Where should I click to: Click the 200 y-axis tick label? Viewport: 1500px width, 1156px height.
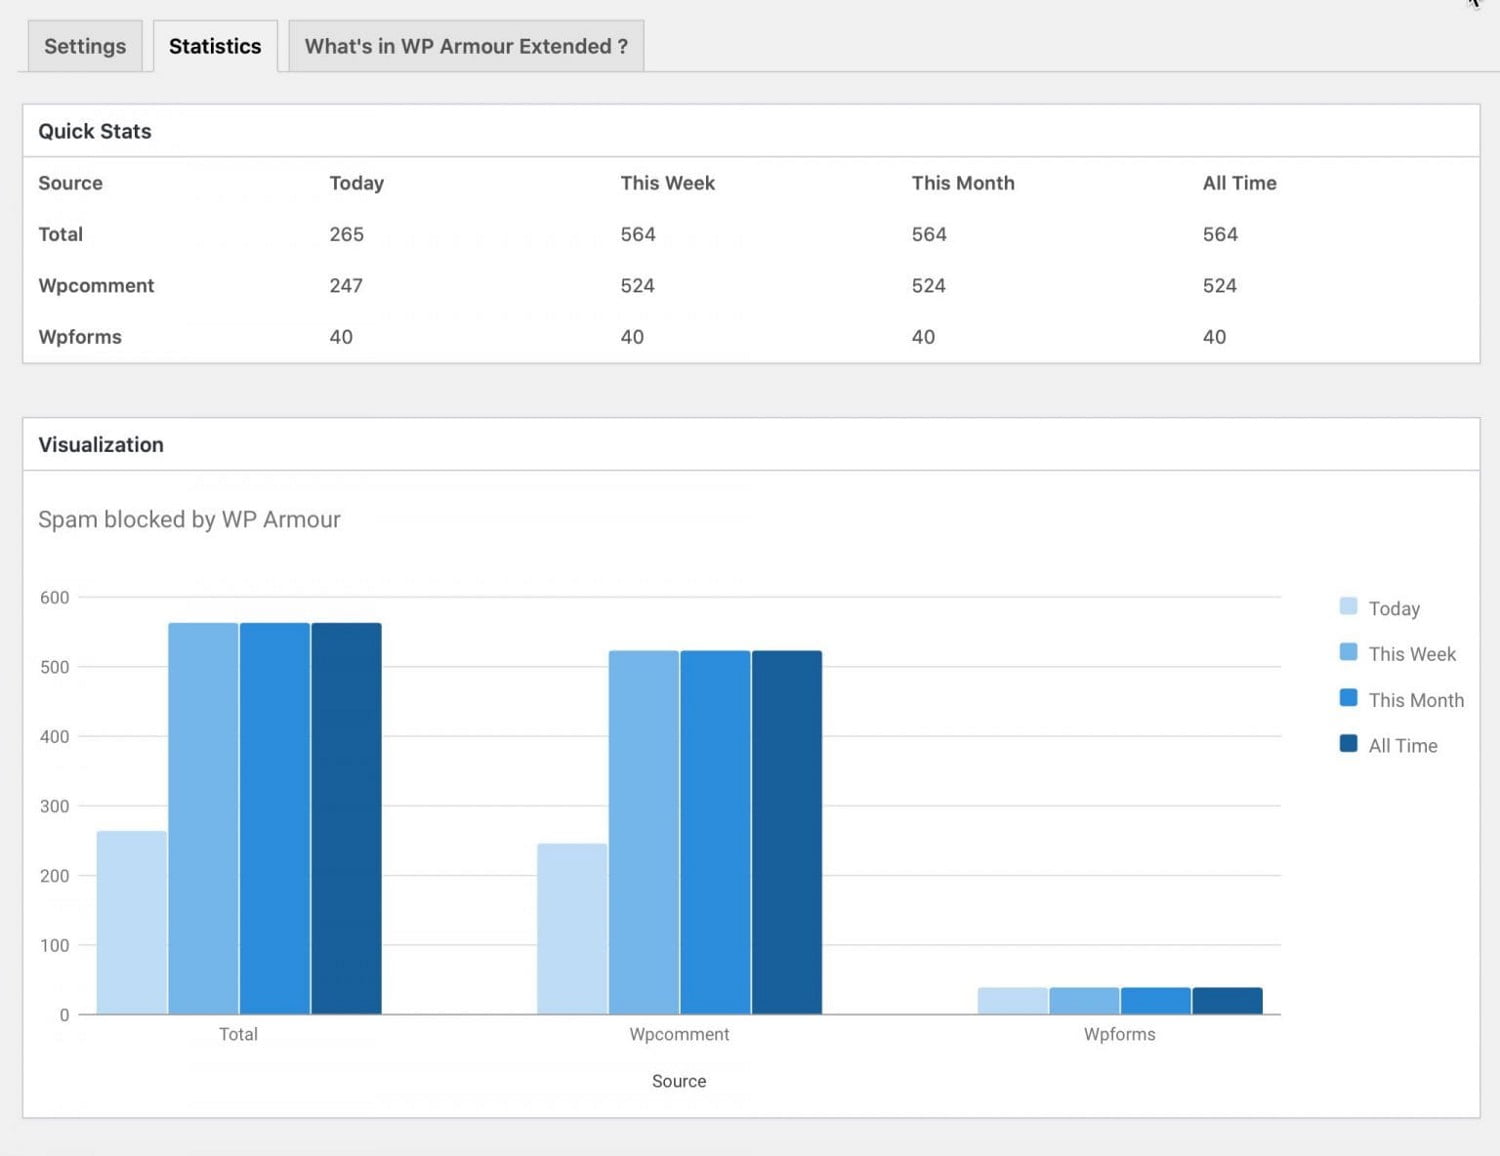(x=54, y=875)
